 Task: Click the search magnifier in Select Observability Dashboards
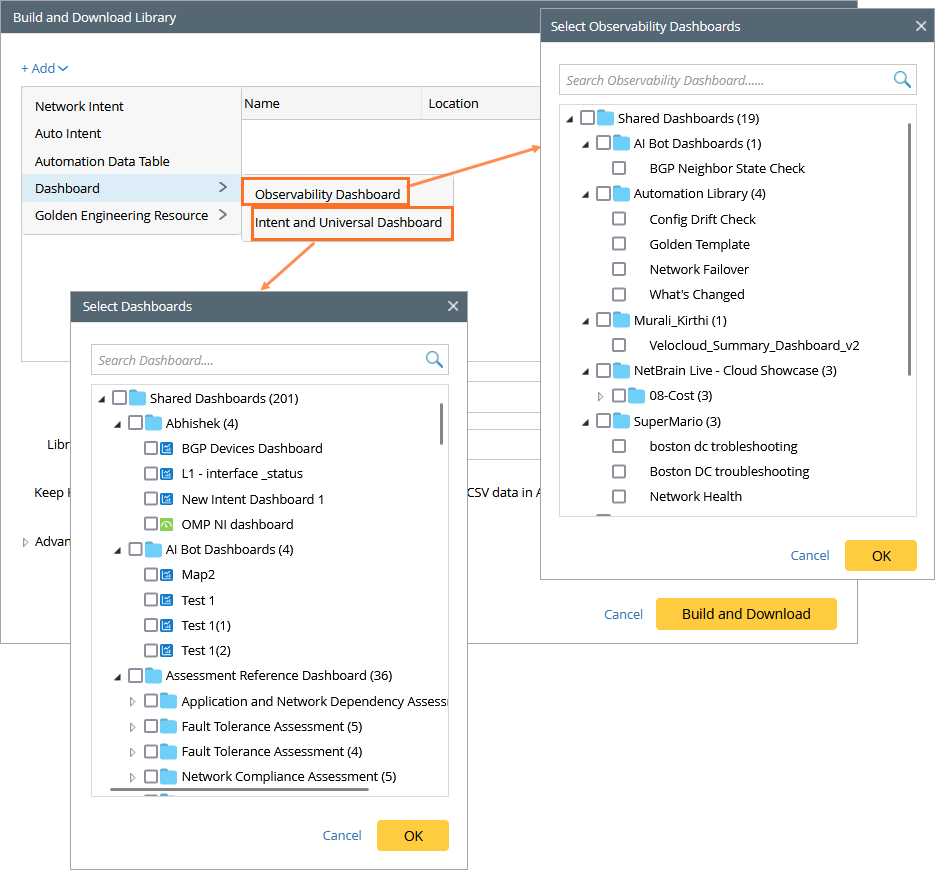click(x=902, y=80)
